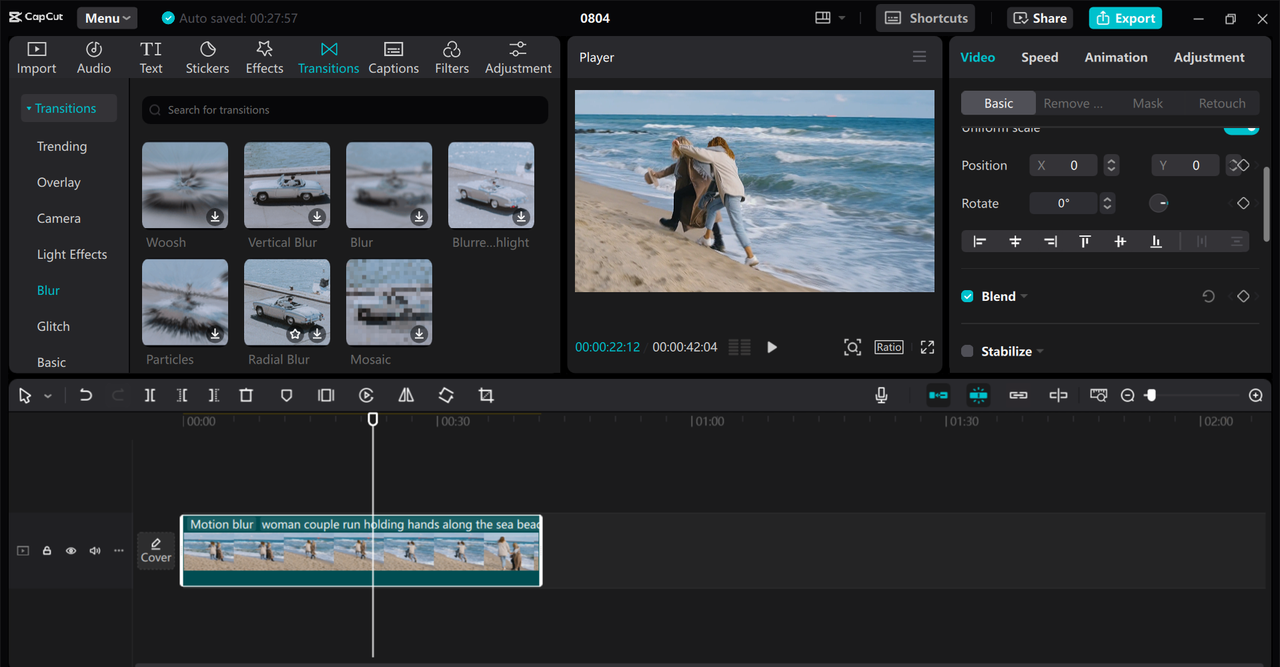Select the Crop tool in timeline toolbar
Image resolution: width=1280 pixels, height=667 pixels.
[x=486, y=396]
